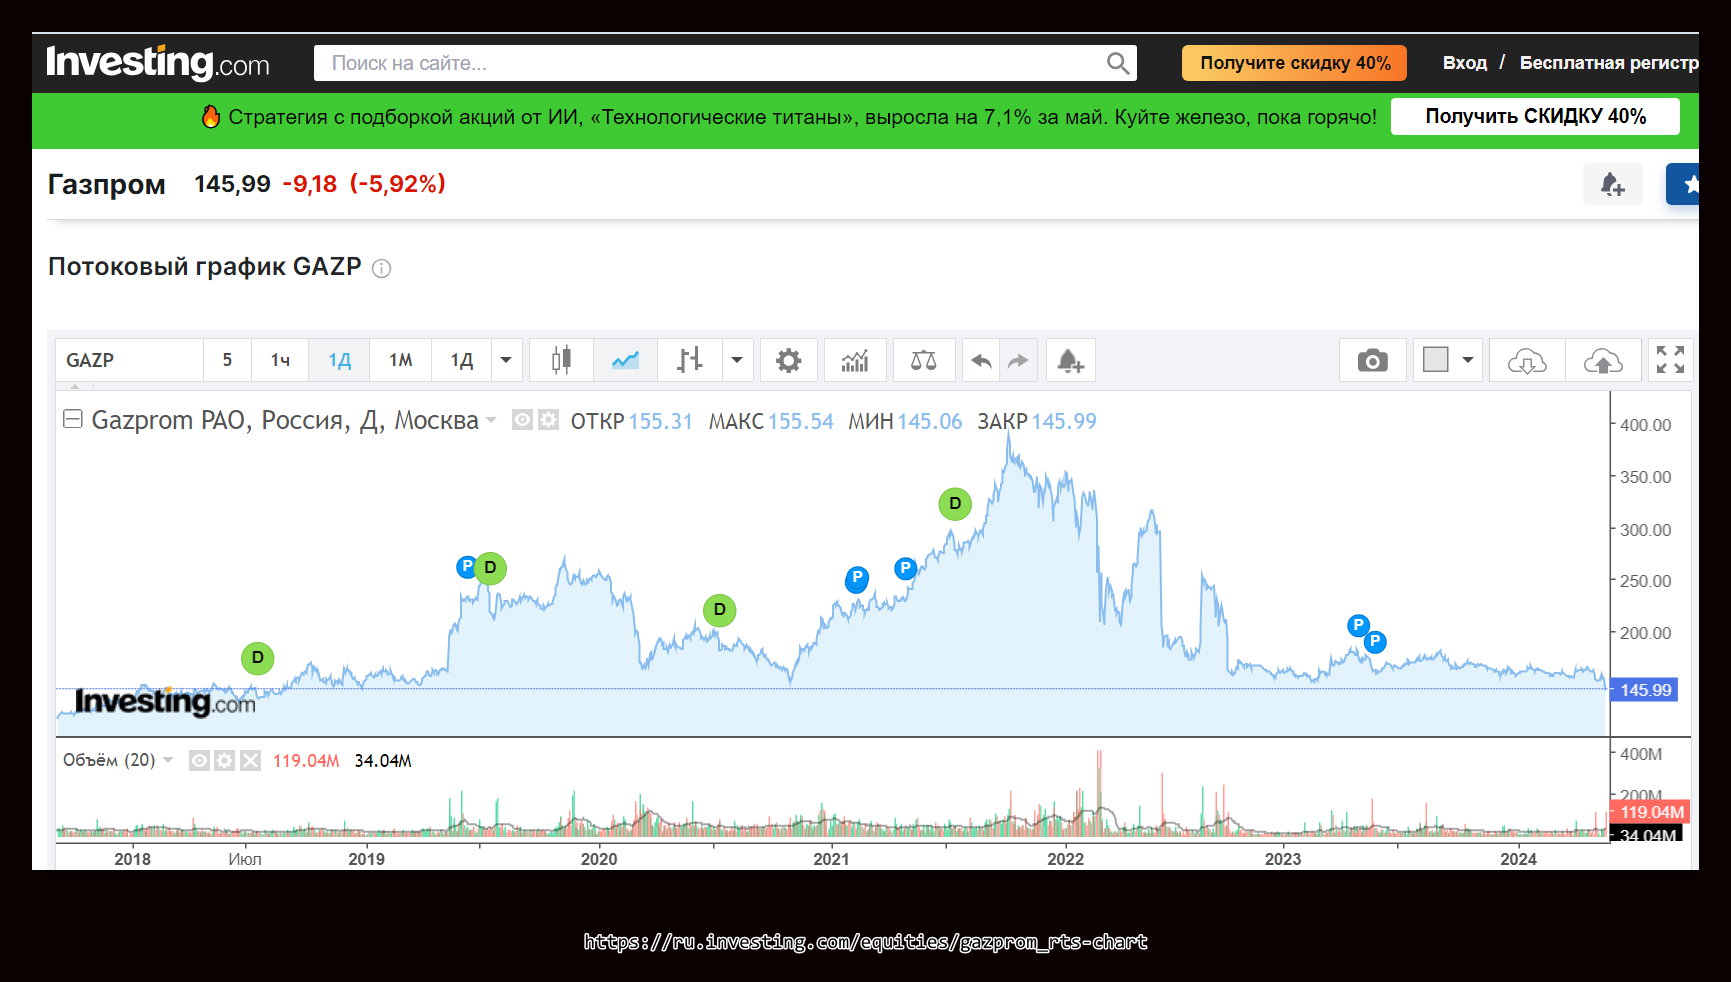Open chart settings gear in toolbar

[788, 360]
